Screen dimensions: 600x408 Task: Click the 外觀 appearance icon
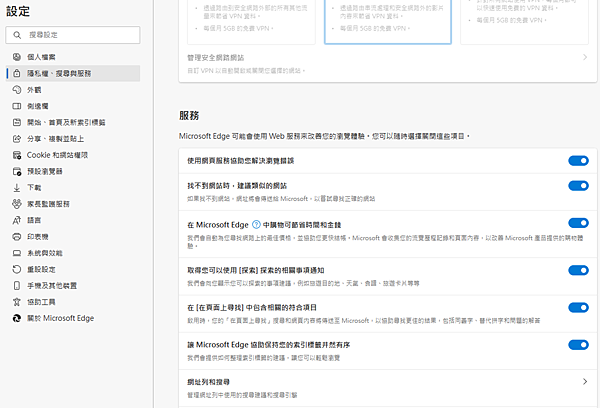[16, 90]
